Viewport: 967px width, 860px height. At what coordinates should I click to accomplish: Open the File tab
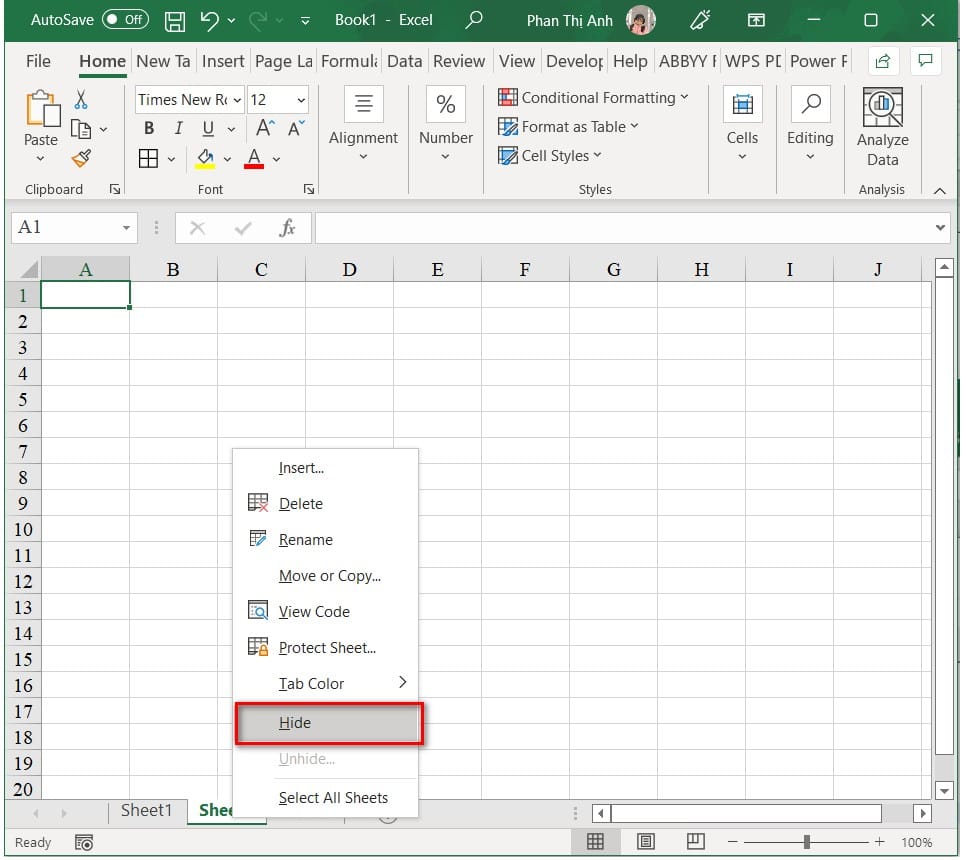38,62
